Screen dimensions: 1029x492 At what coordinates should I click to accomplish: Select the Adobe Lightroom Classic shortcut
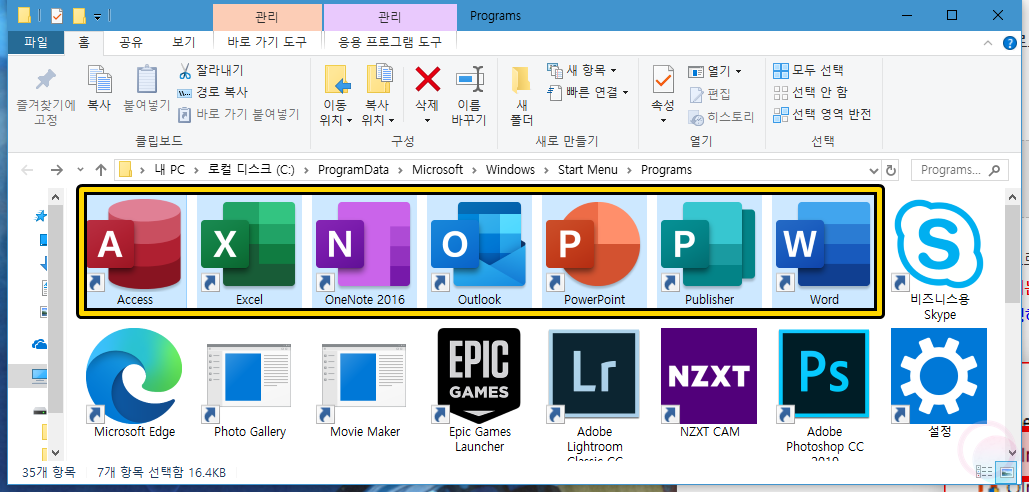[x=595, y=394]
